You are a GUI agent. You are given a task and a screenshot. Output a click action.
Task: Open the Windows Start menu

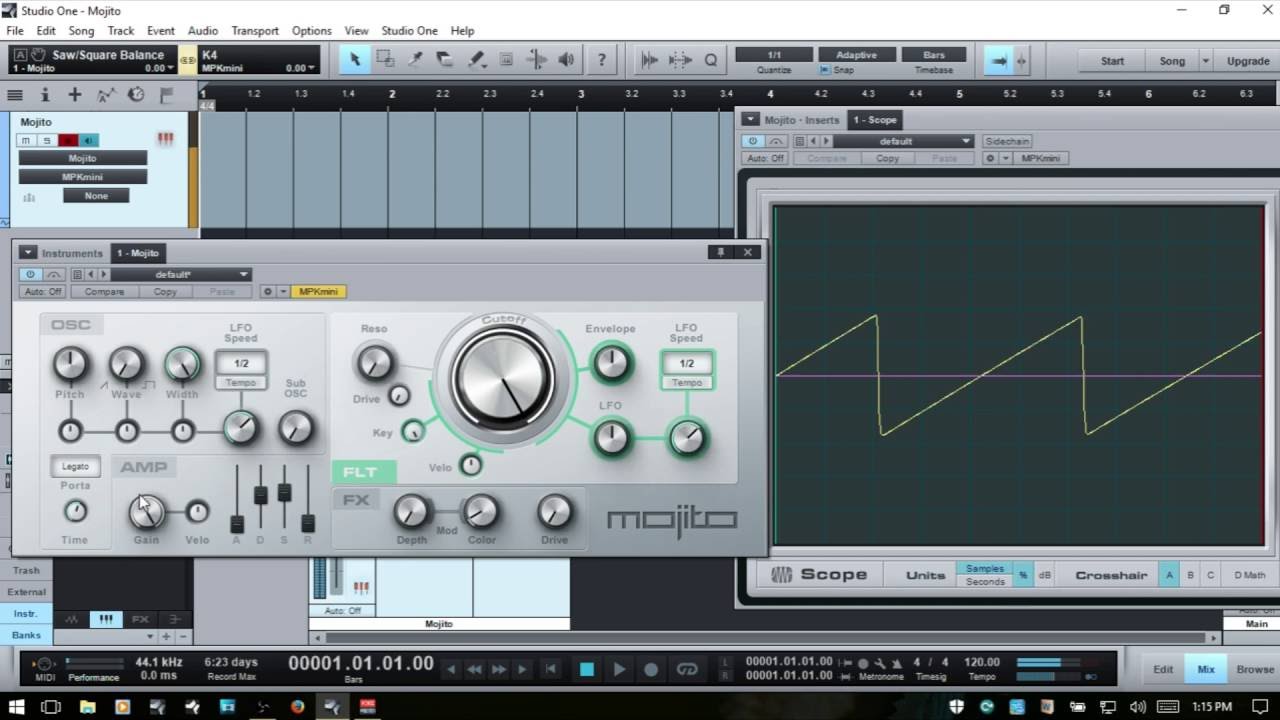pos(17,706)
